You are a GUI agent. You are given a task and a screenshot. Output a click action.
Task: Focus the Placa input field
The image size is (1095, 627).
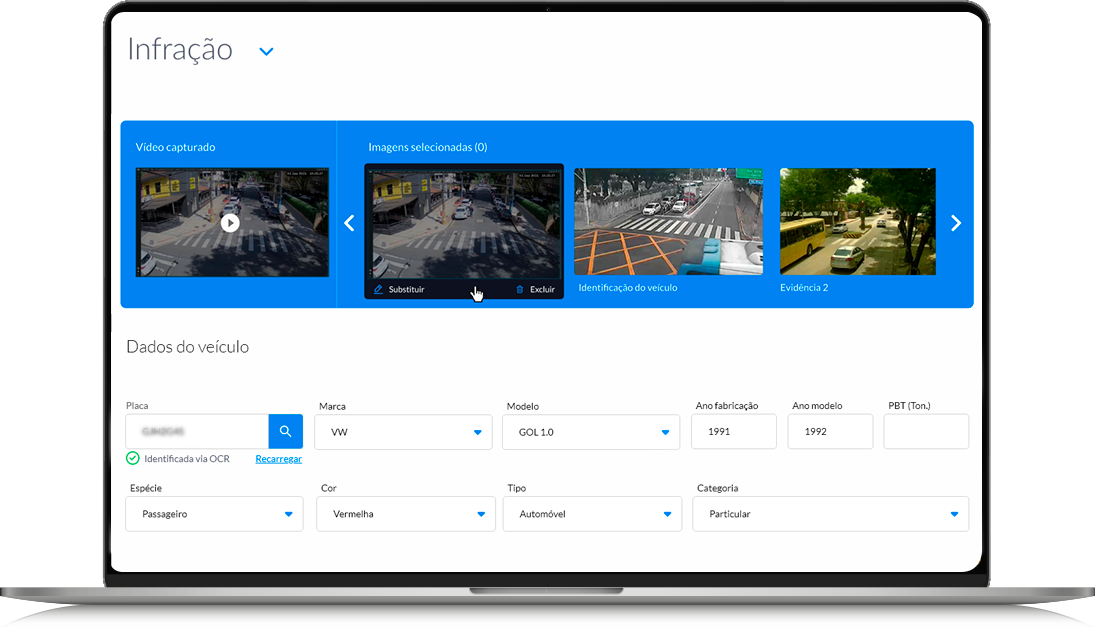pos(197,431)
